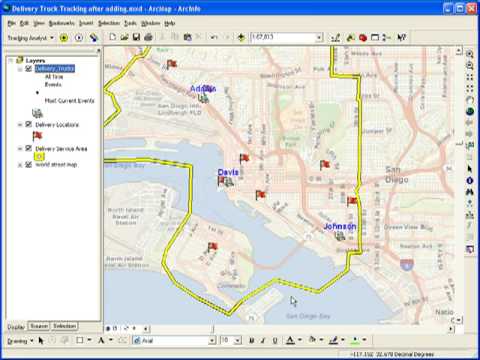This screenshot has width=480, height=360.
Task: Open the Window menu
Action: pyautogui.click(x=151, y=23)
